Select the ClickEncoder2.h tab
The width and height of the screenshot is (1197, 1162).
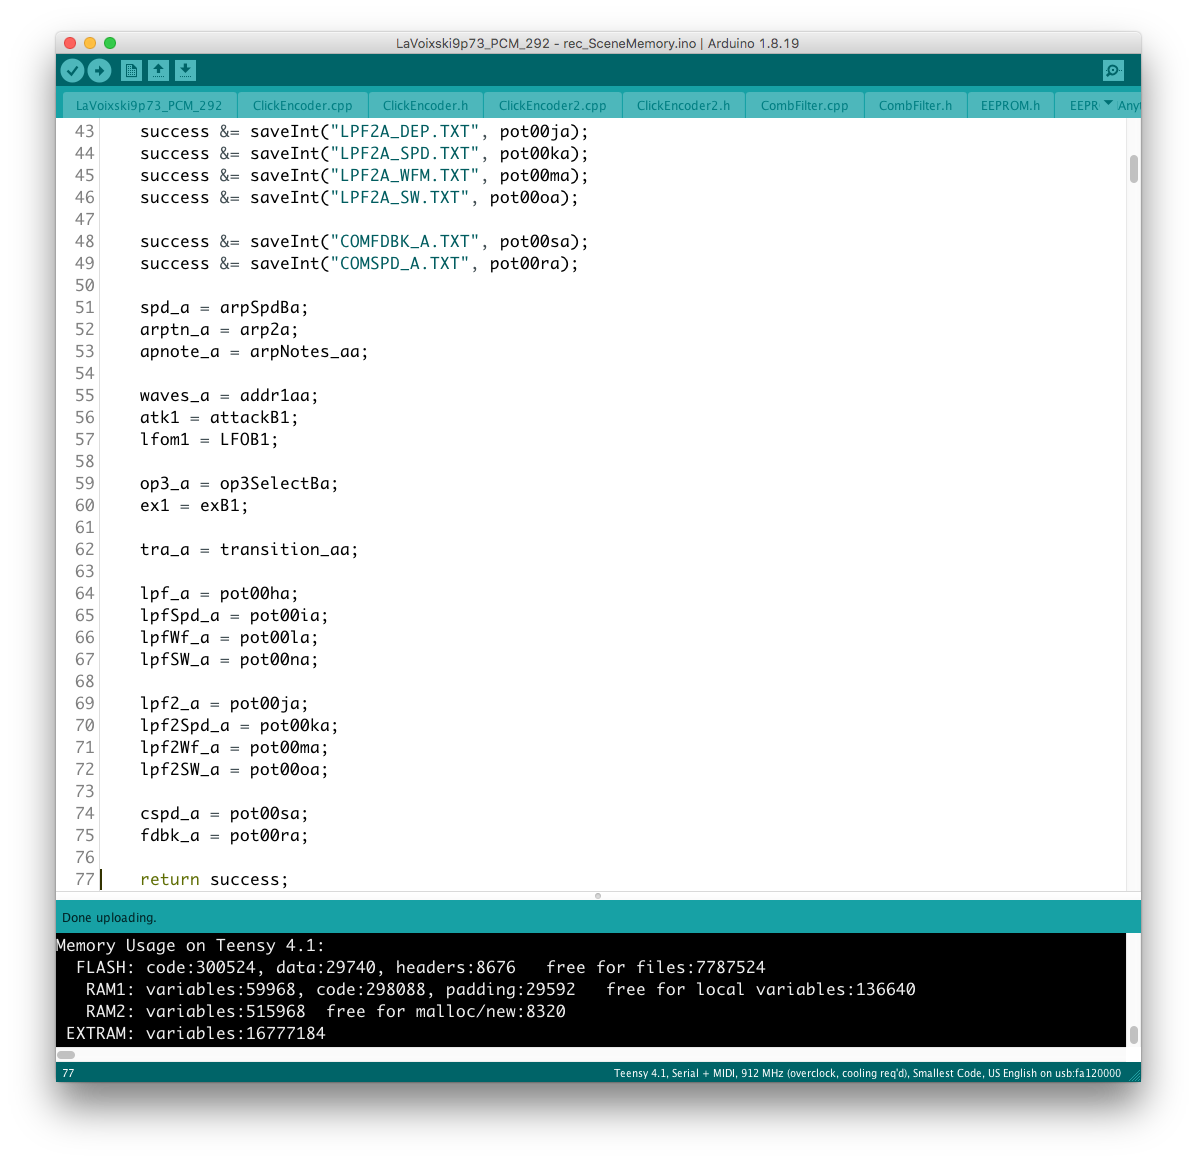pos(683,105)
